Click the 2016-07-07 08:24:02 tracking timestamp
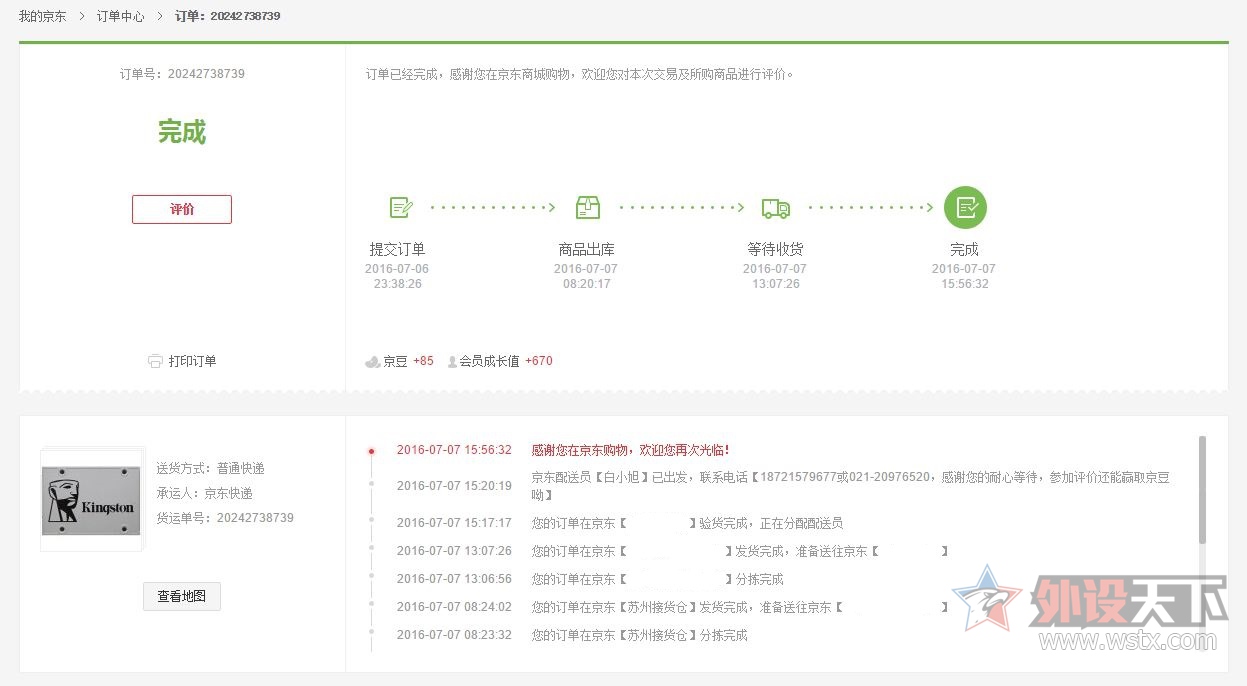 coord(454,607)
